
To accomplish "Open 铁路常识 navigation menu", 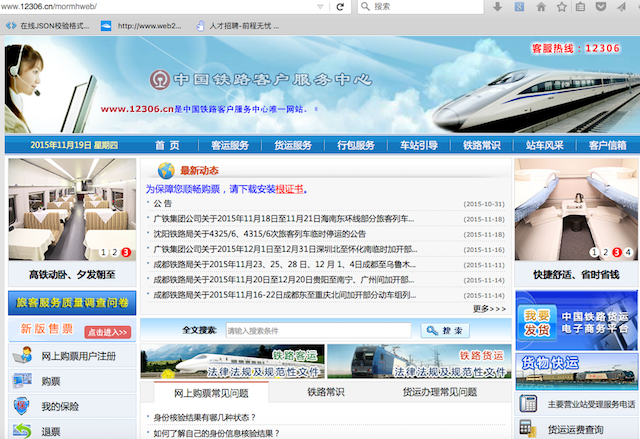I will click(482, 145).
